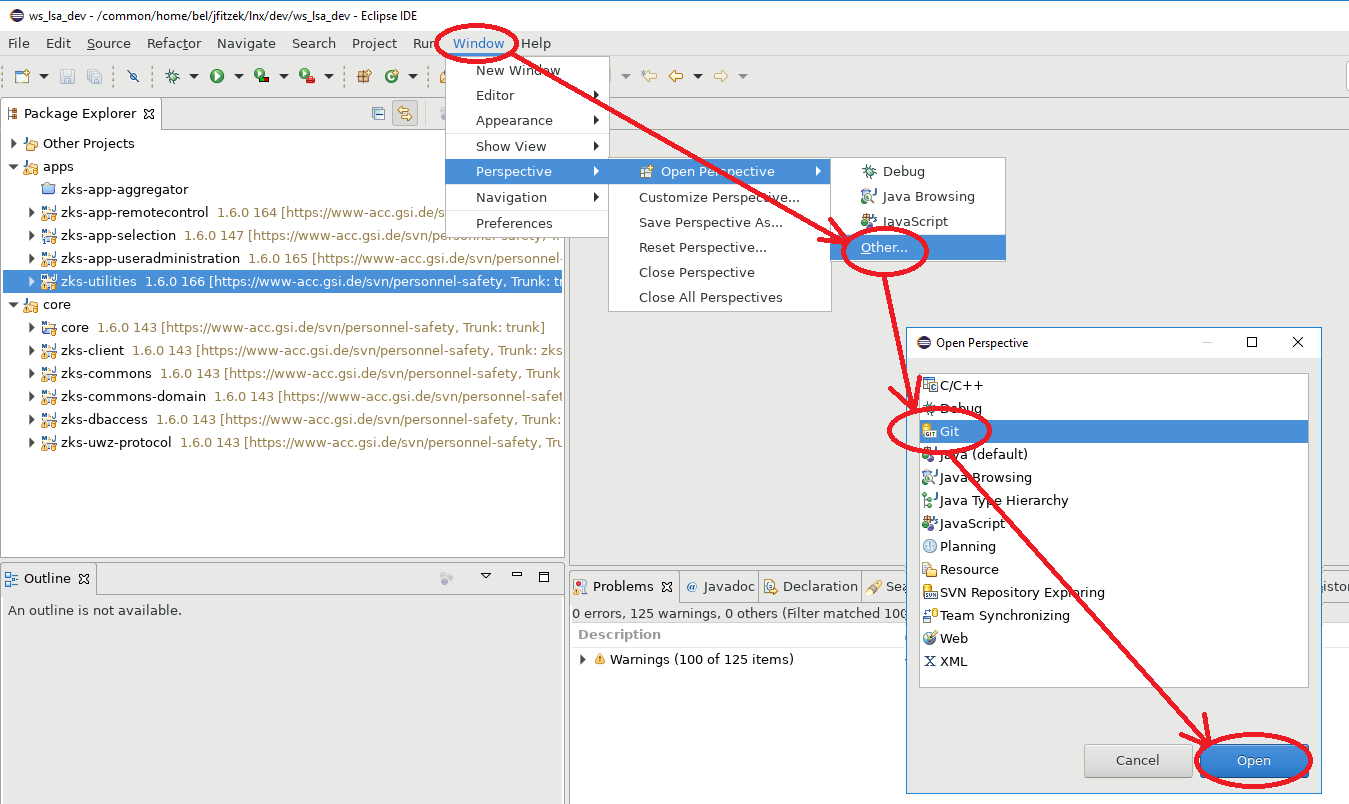
Task: Select Git in the Open Perspective list
Action: click(1113, 432)
